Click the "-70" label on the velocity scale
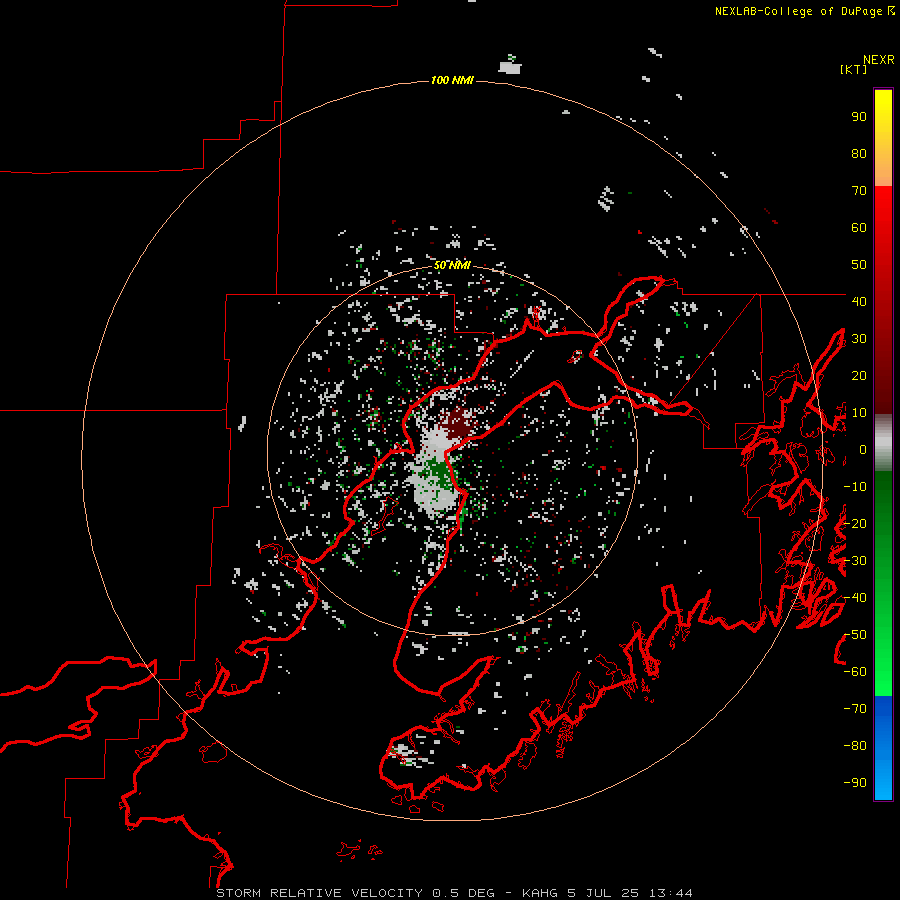900x900 pixels. click(x=855, y=709)
